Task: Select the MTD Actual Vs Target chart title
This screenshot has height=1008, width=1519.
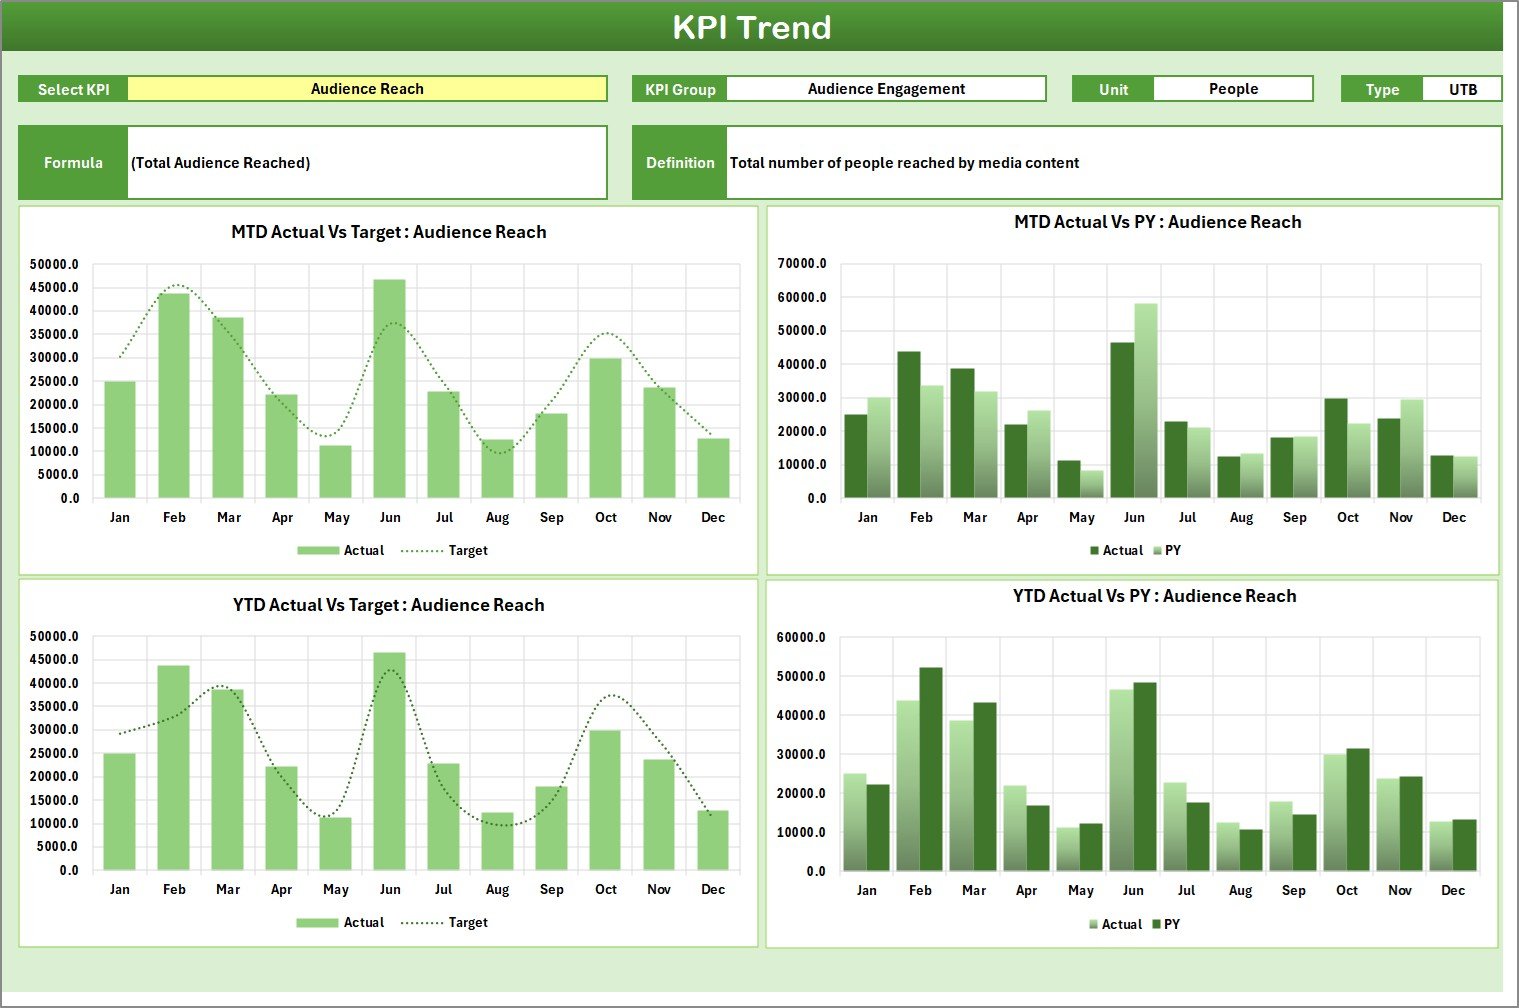Action: [x=388, y=231]
